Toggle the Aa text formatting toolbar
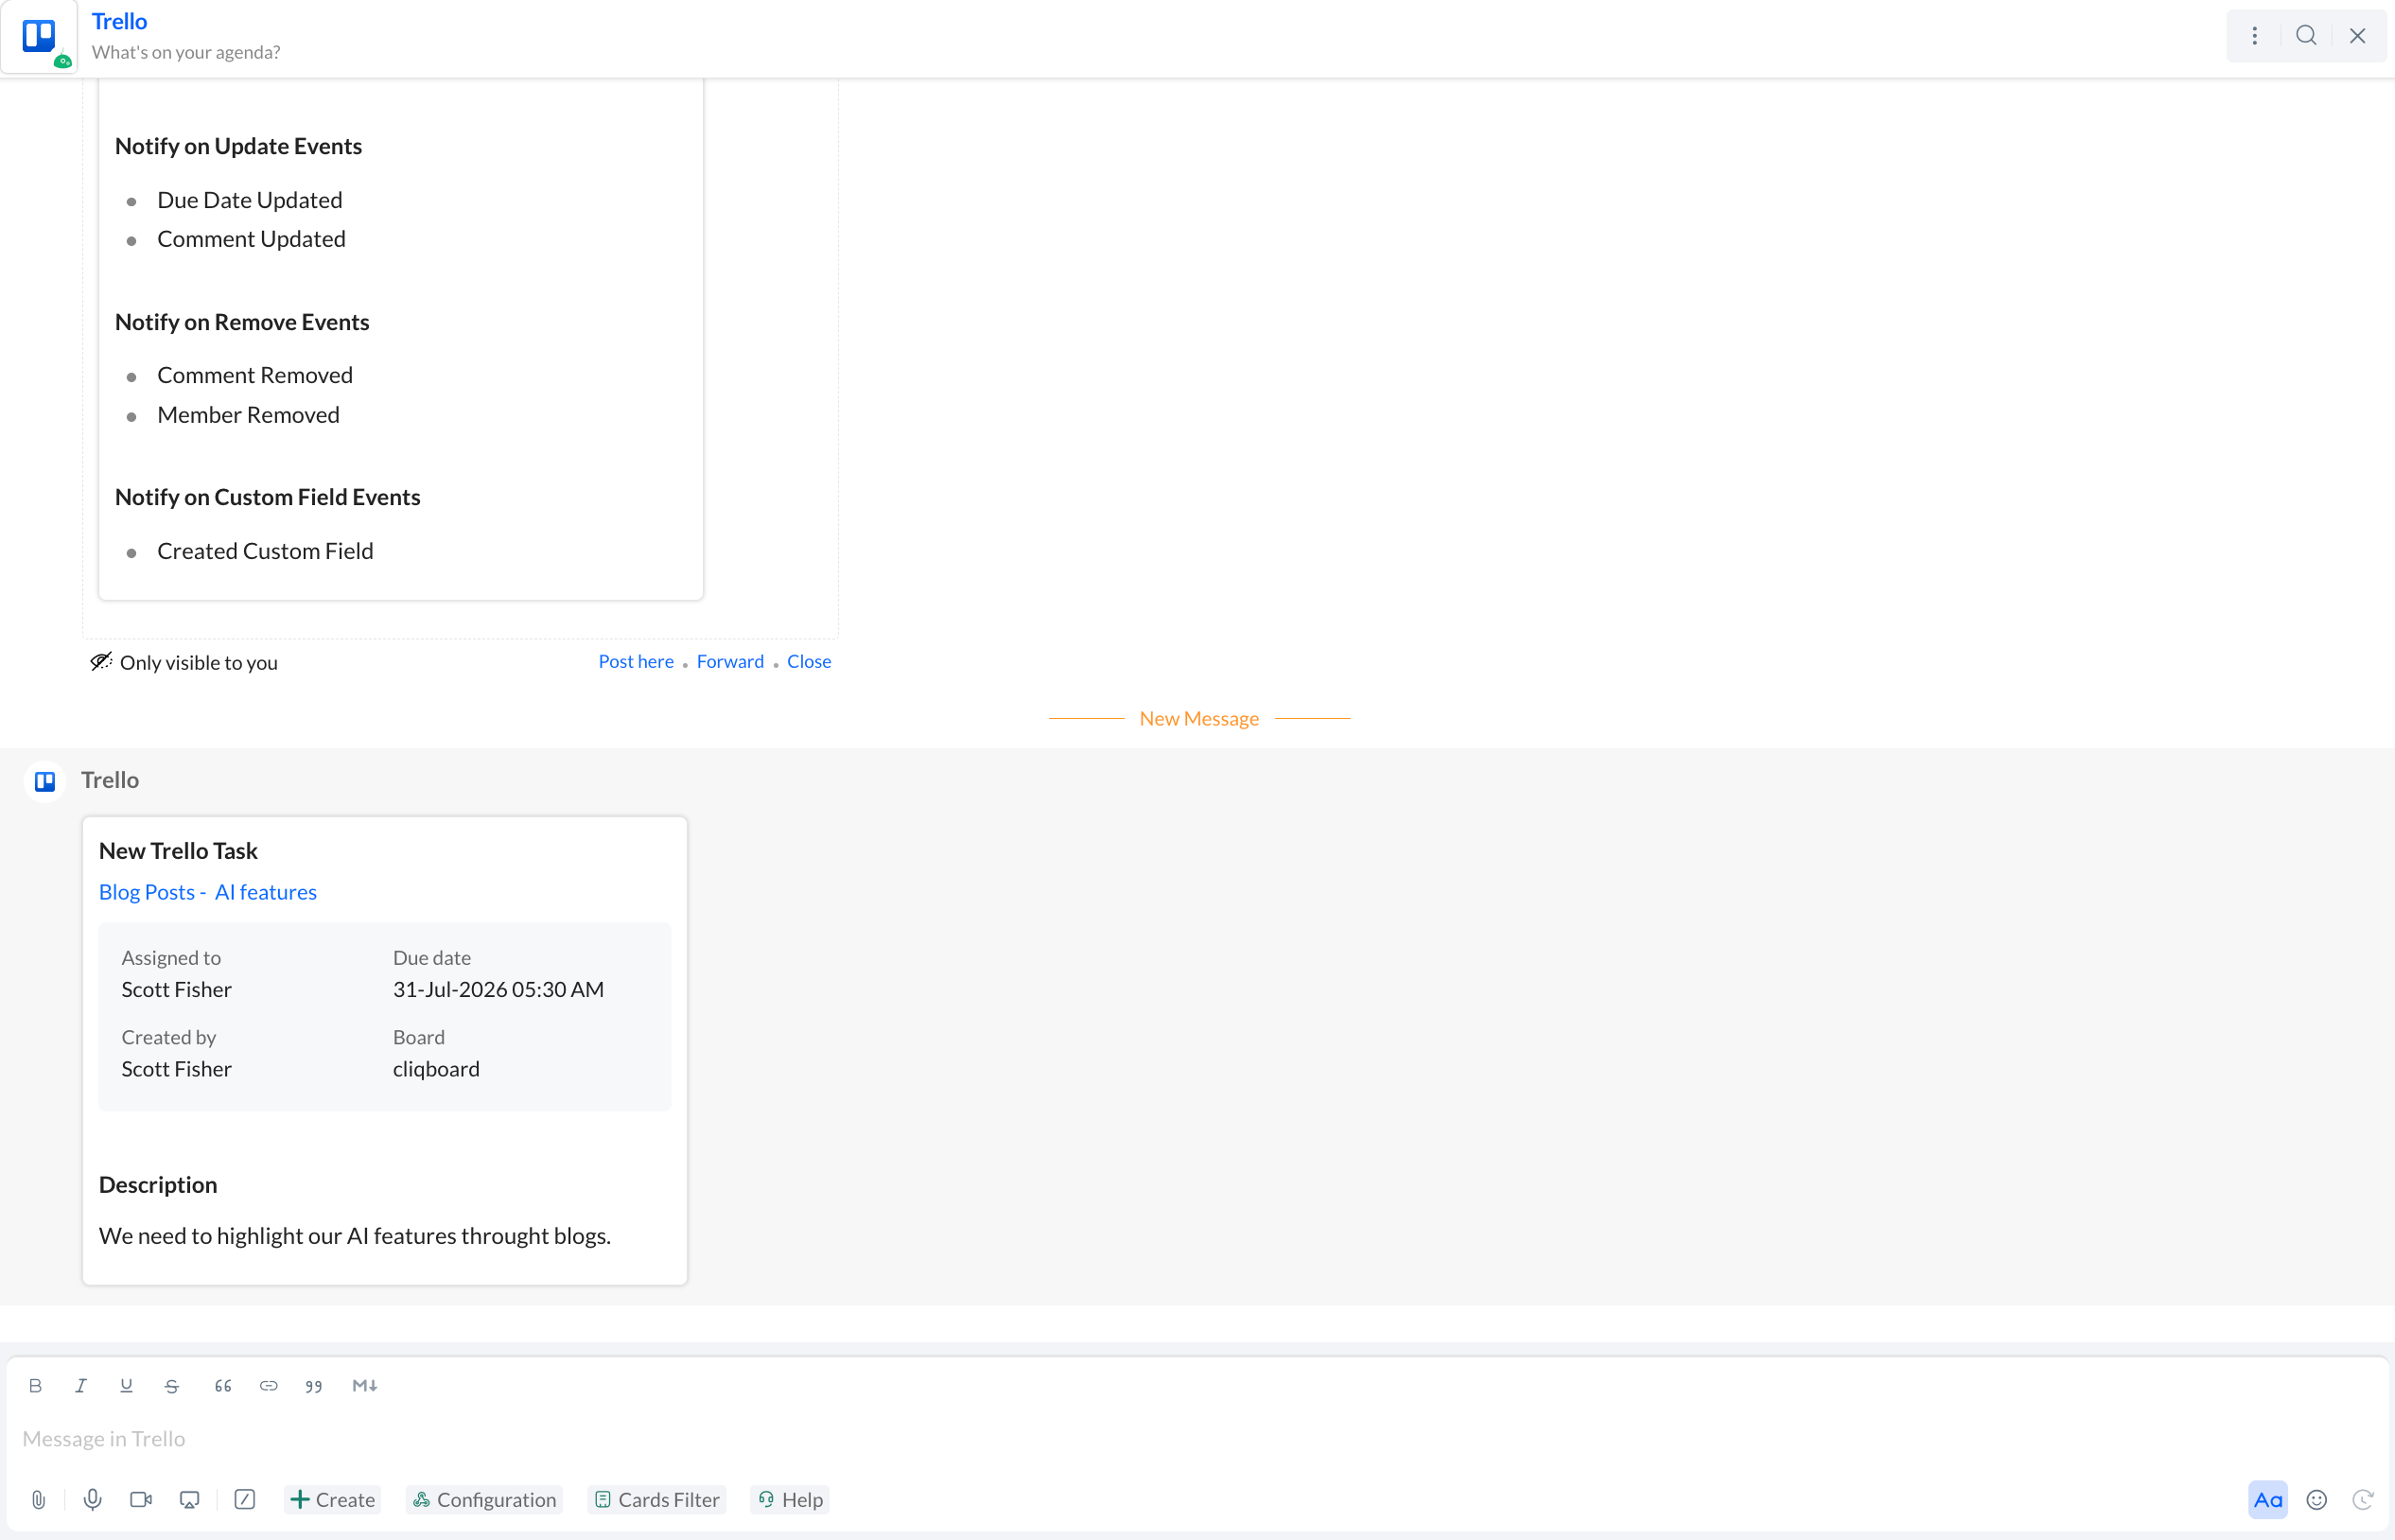This screenshot has height=1540, width=2395. pyautogui.click(x=2268, y=1500)
